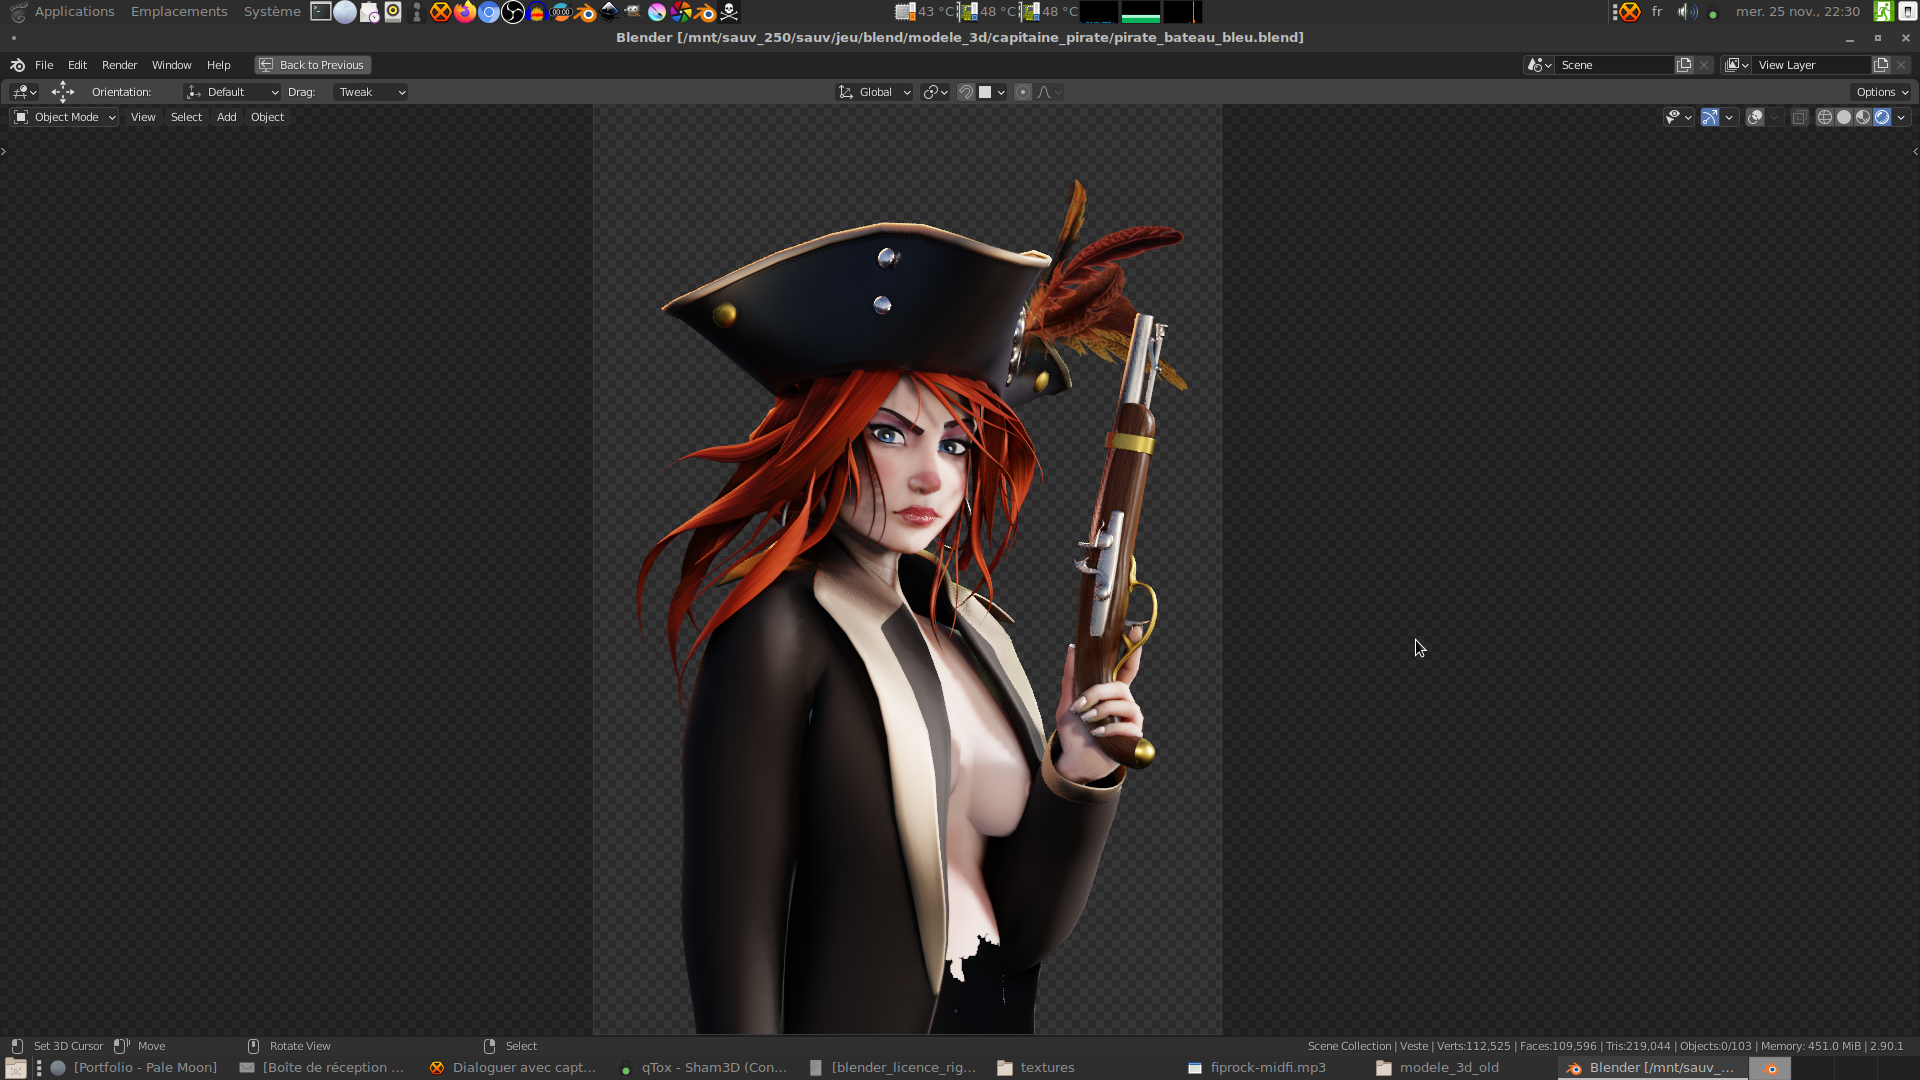Toggle proportional editing
1920x1080 pixels.
click(1023, 92)
